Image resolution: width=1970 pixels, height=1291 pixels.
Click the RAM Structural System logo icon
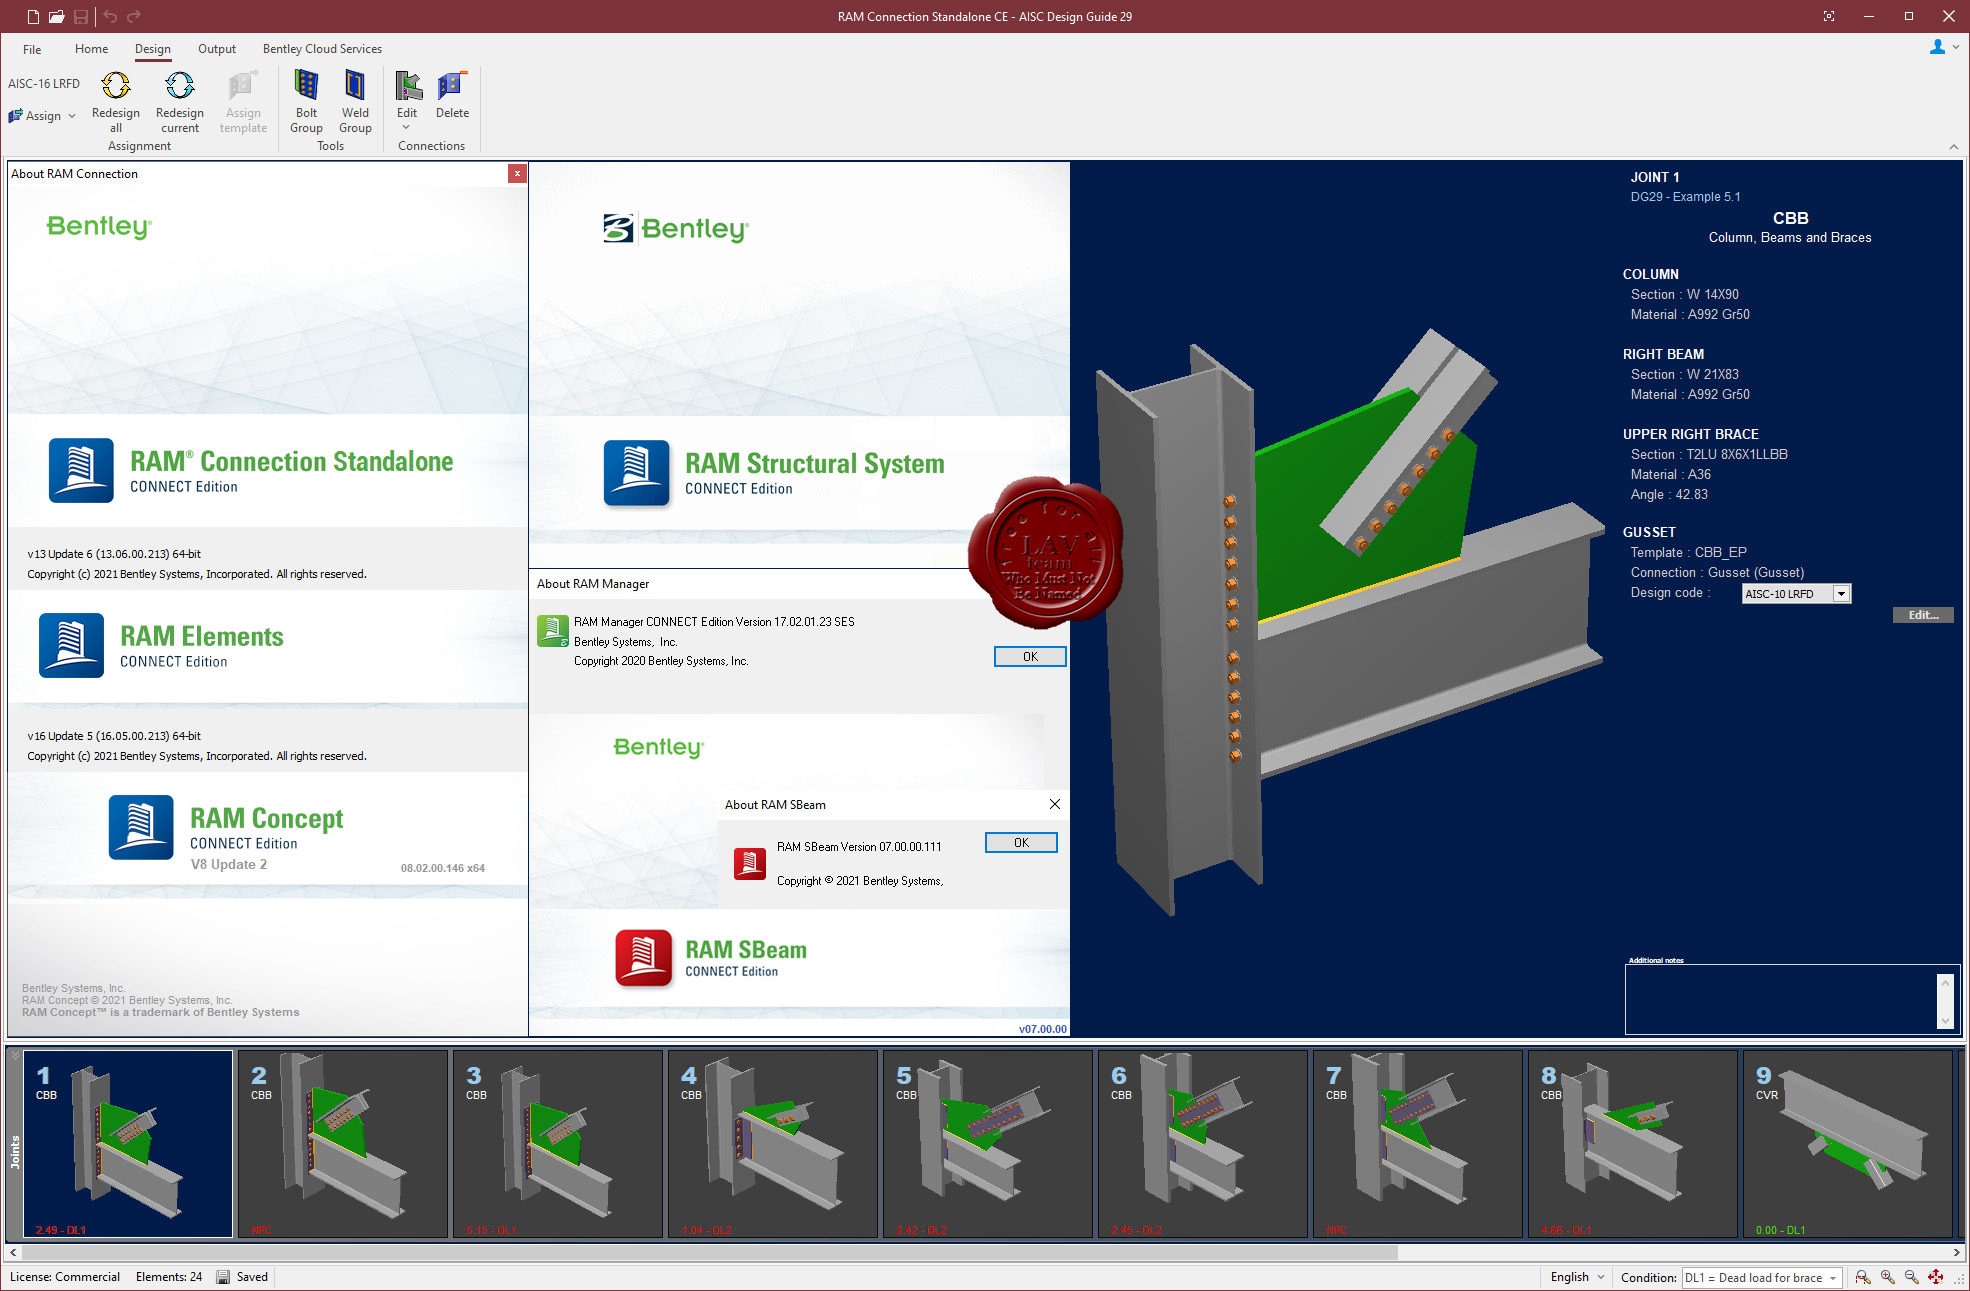click(x=636, y=472)
